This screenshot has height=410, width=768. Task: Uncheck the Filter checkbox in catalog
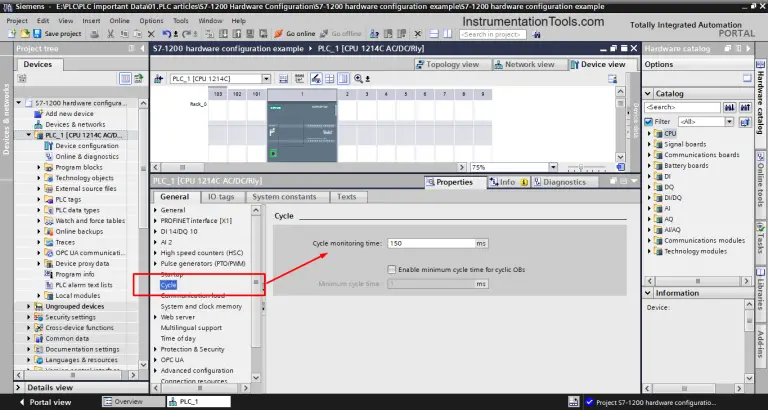click(x=649, y=122)
